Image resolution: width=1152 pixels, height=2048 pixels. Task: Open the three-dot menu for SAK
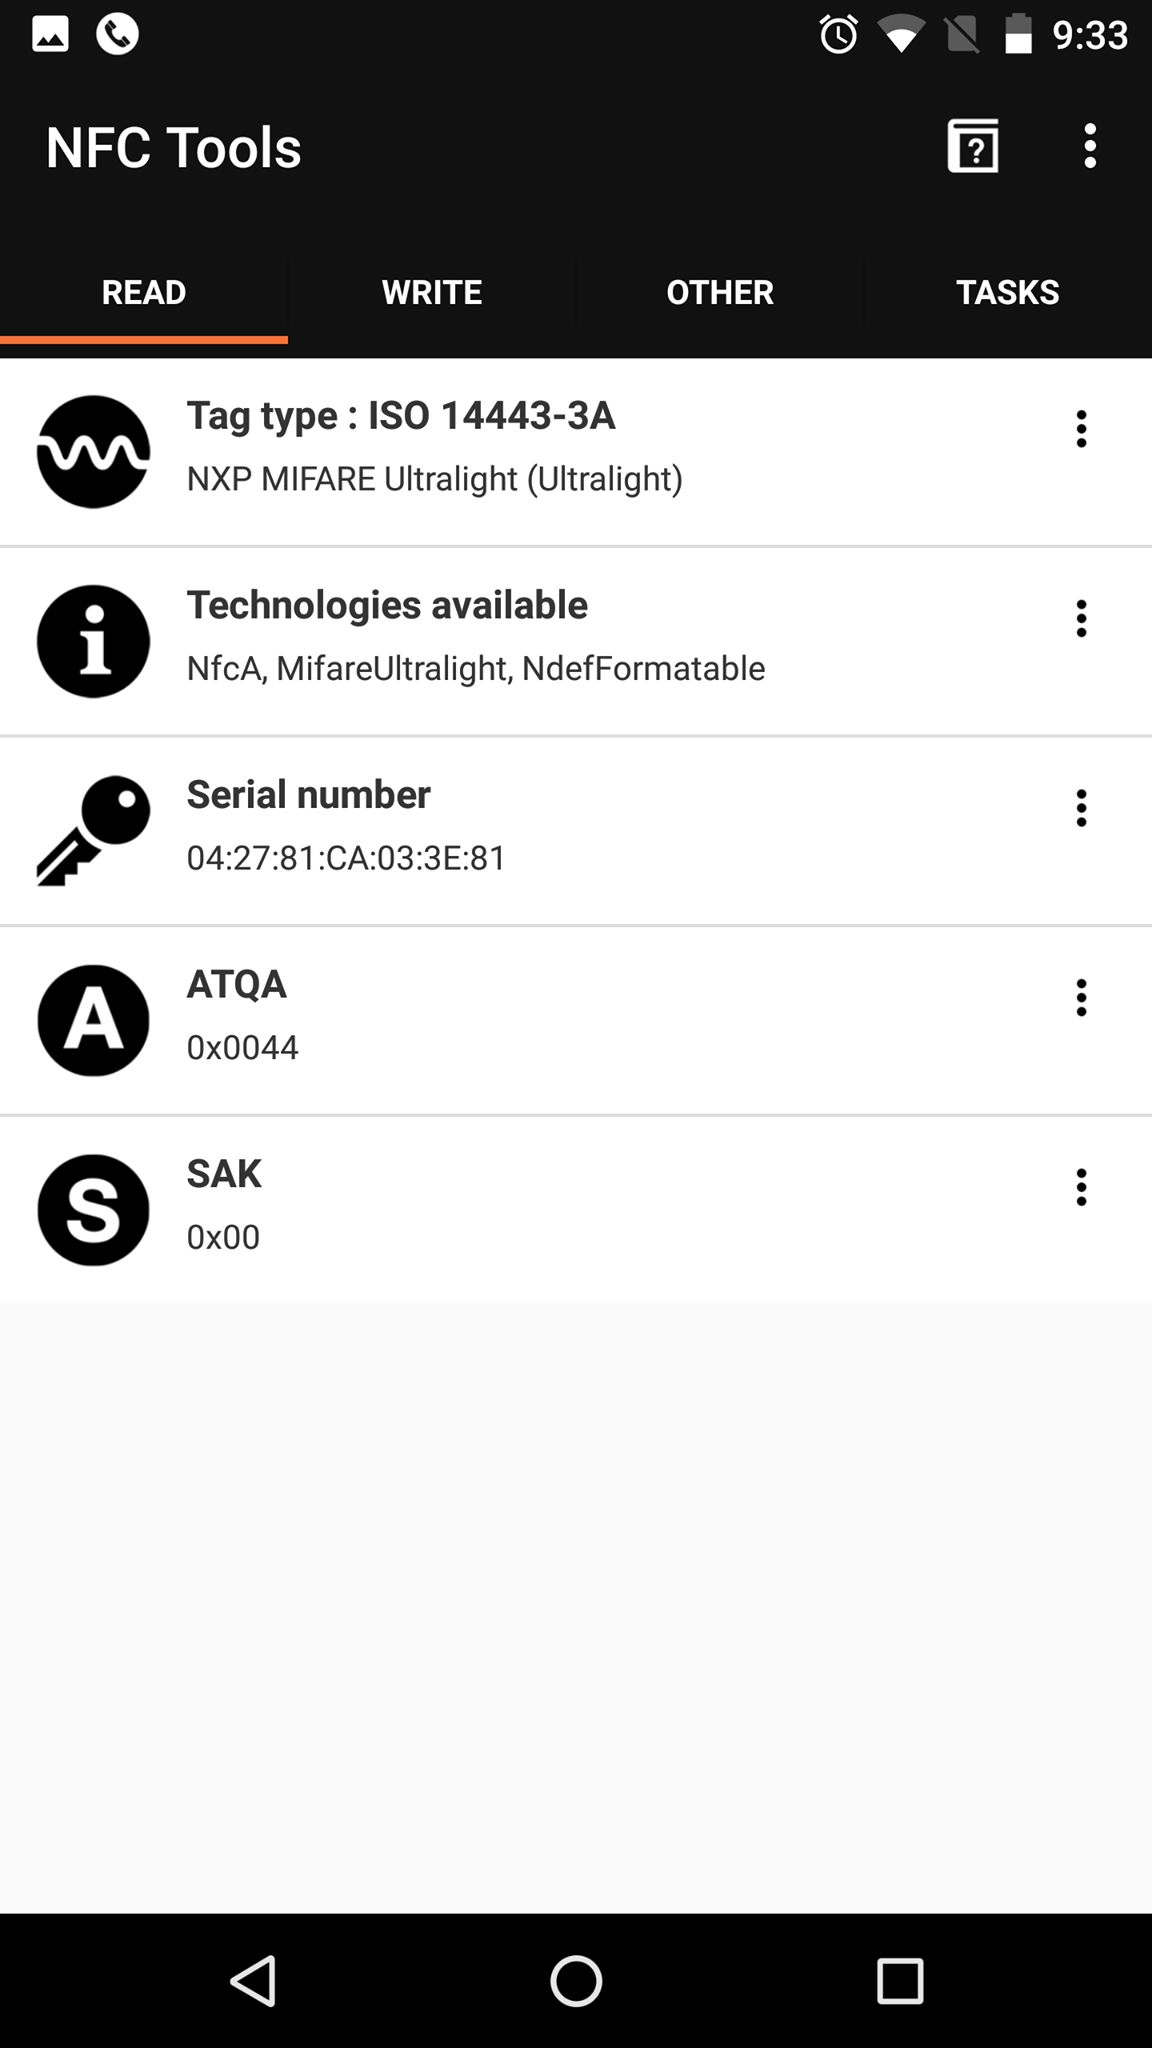coord(1081,1187)
